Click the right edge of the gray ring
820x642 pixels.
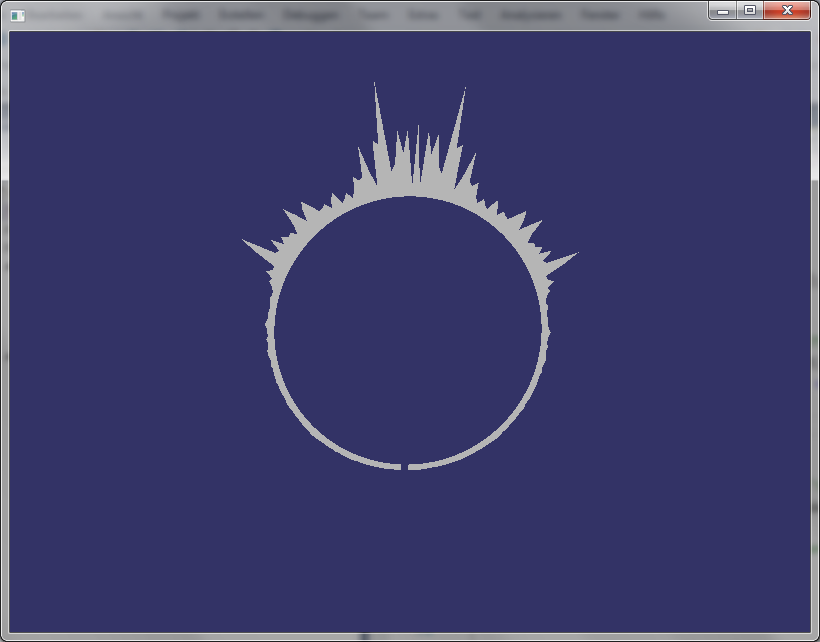[x=545, y=332]
